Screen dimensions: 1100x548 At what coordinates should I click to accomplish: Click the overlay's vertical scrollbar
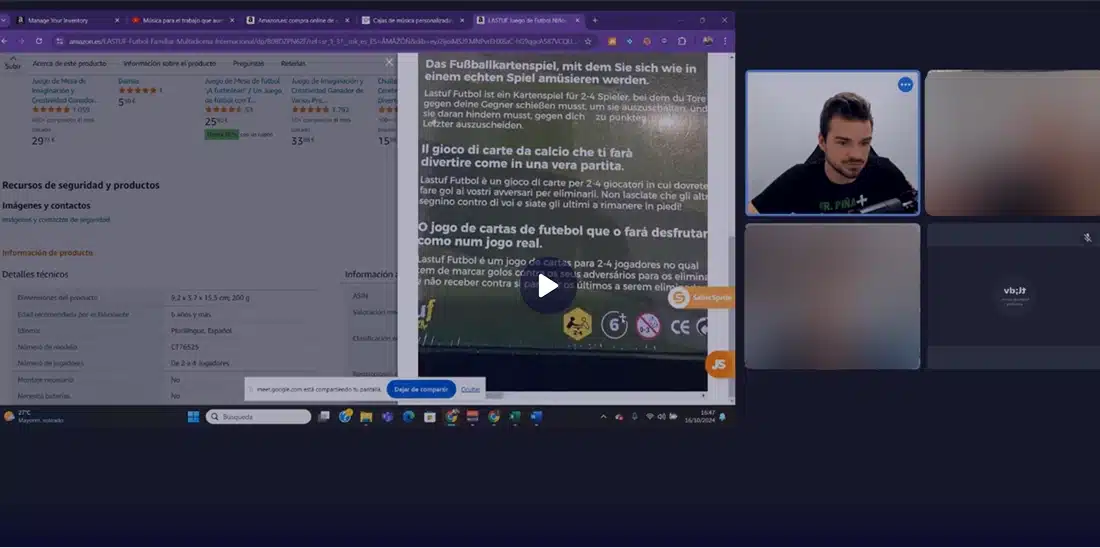click(x=731, y=316)
